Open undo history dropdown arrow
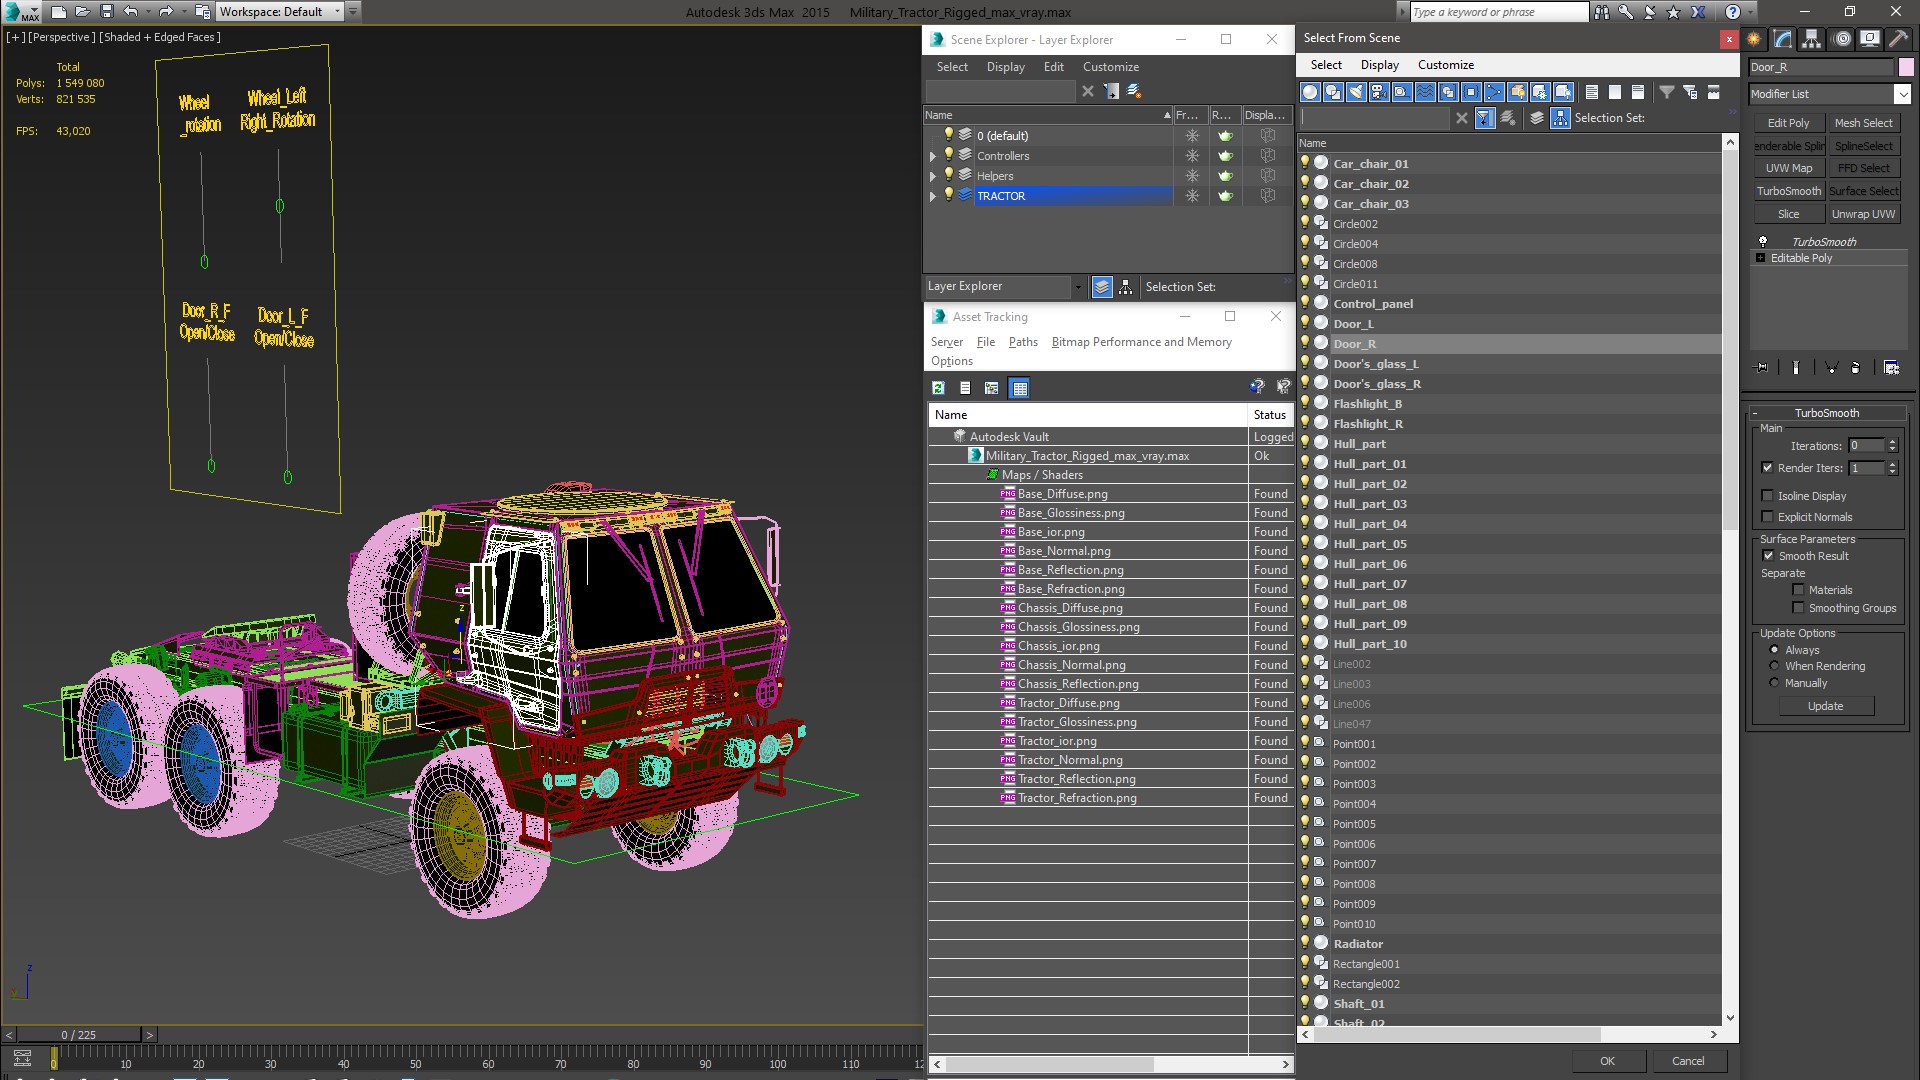This screenshot has width=1920, height=1080. point(147,12)
